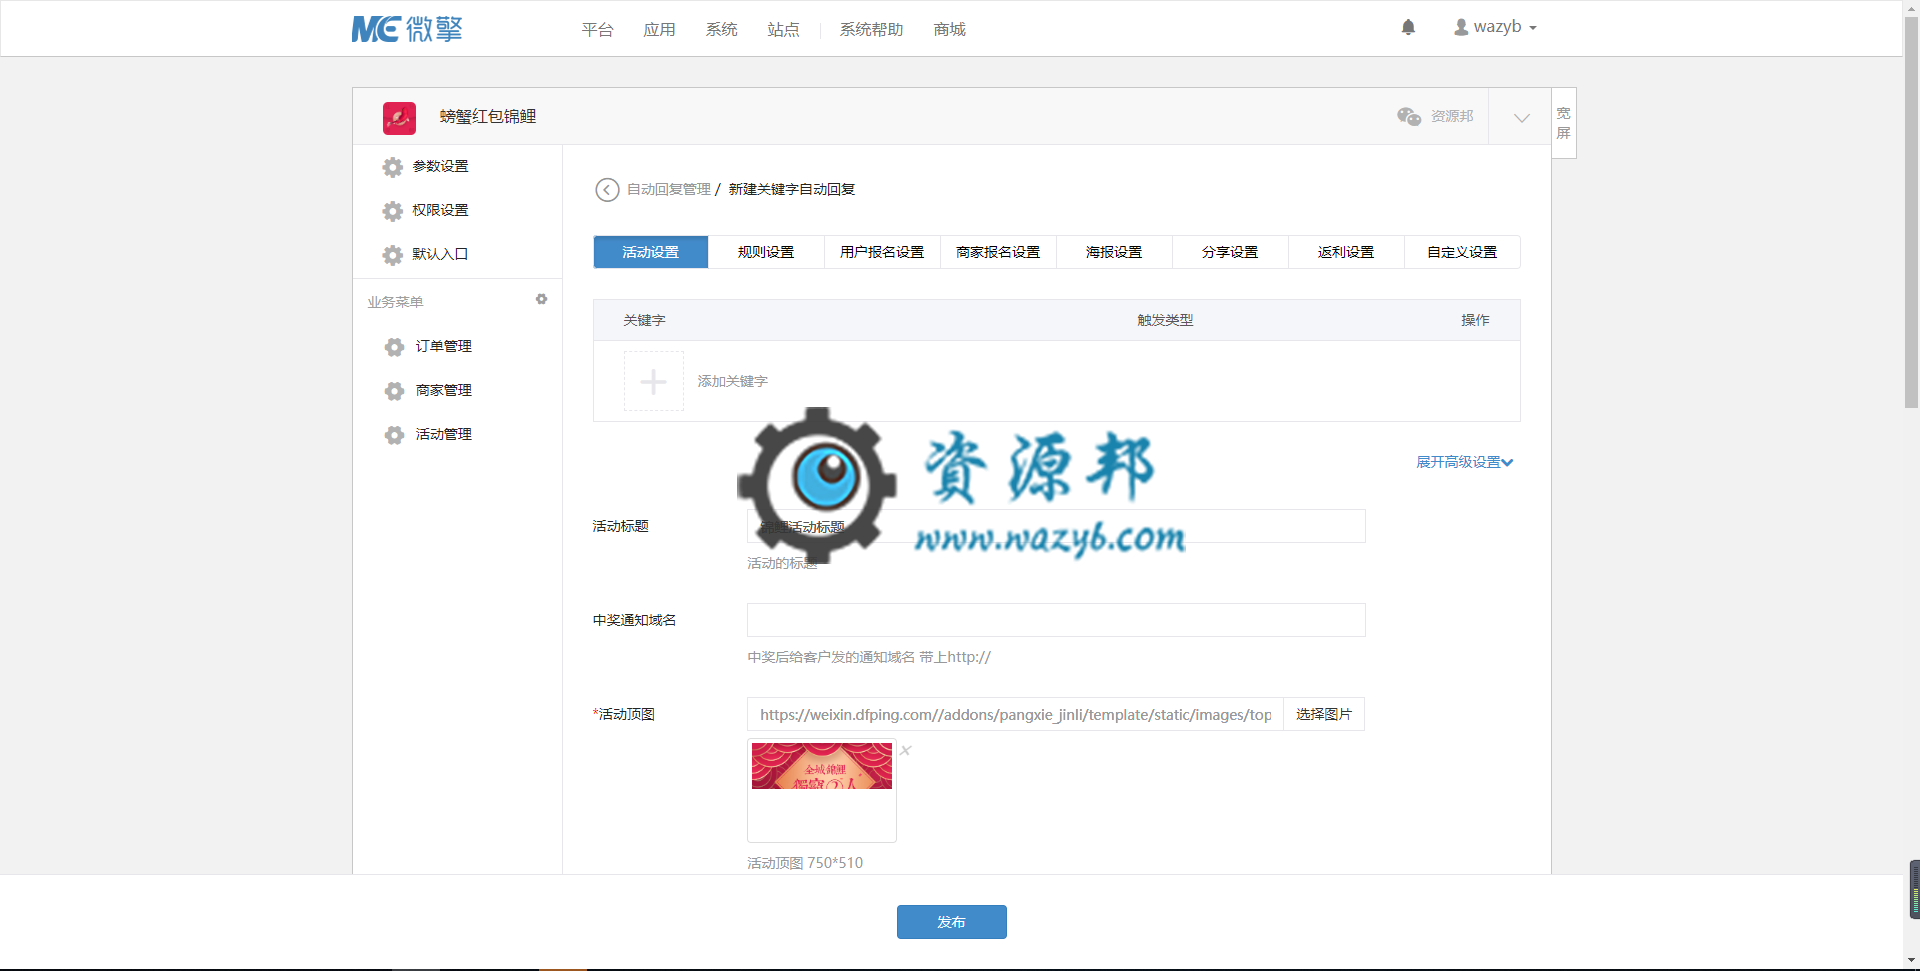Focus the 活动标题 input field
Image resolution: width=1920 pixels, height=971 pixels.
click(x=1056, y=526)
